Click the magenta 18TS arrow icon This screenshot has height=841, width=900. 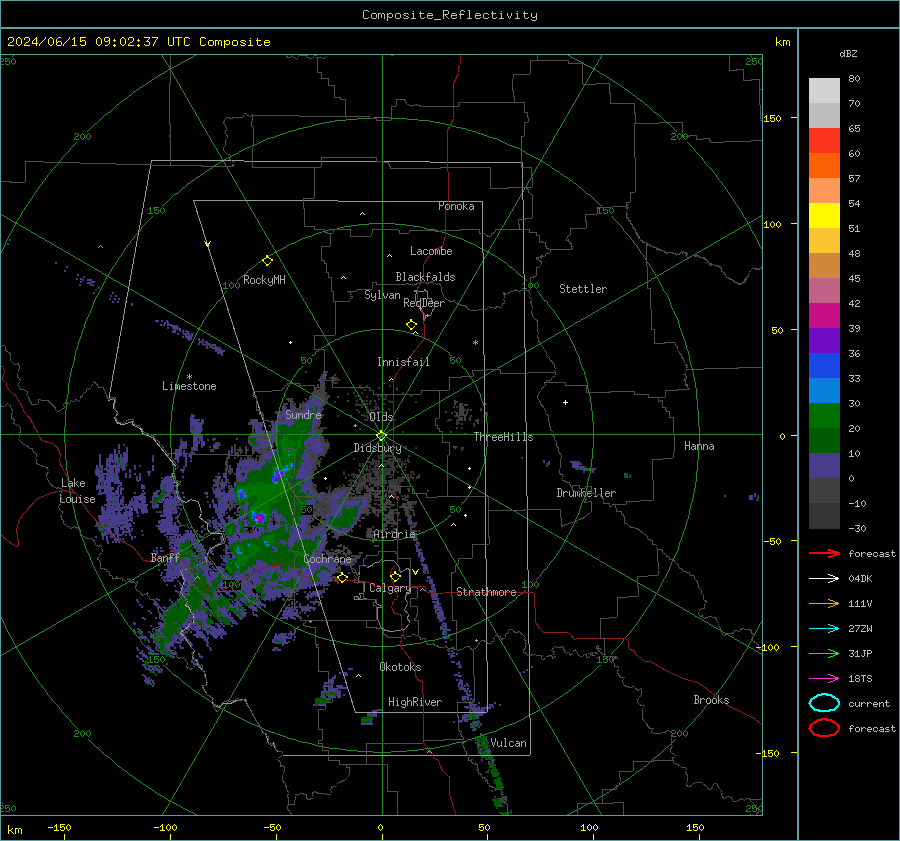(824, 679)
